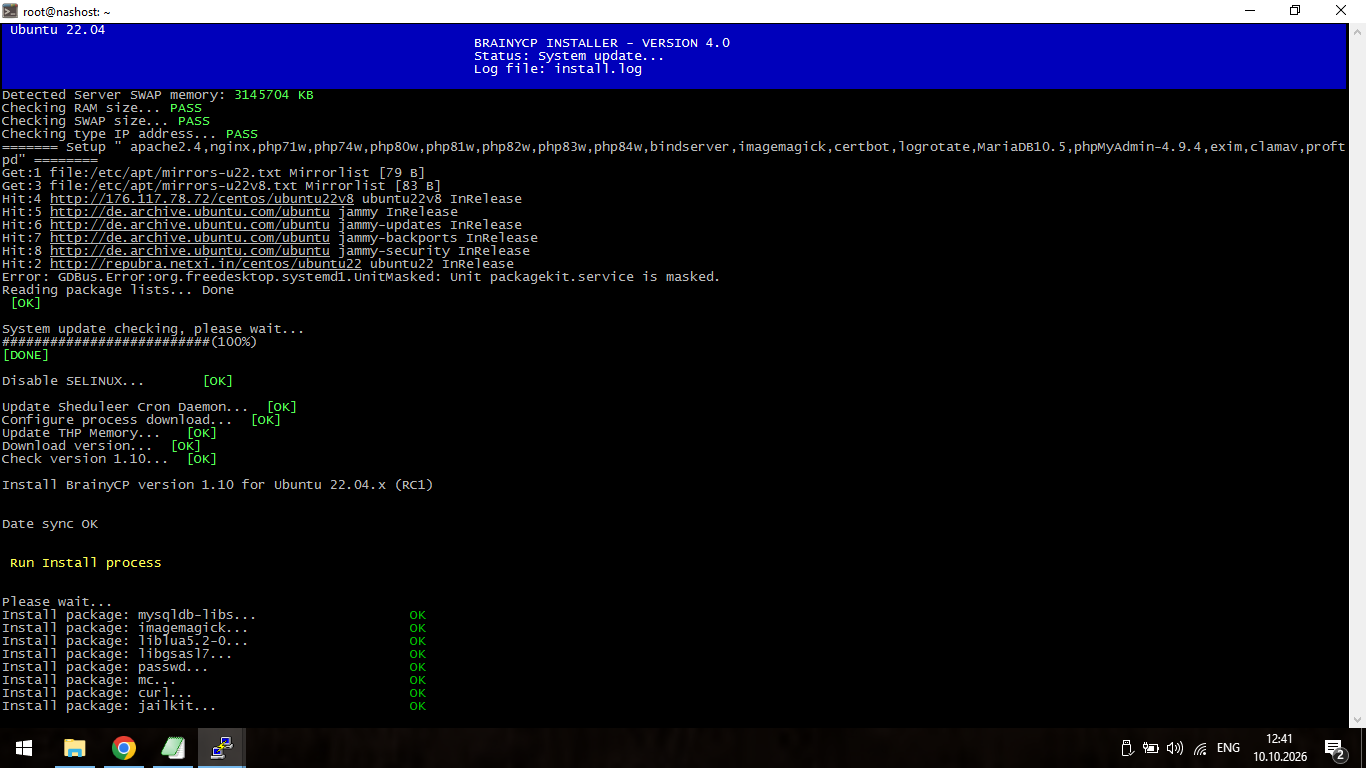Open the Windows Start menu
This screenshot has height=768, width=1366.
(x=24, y=748)
